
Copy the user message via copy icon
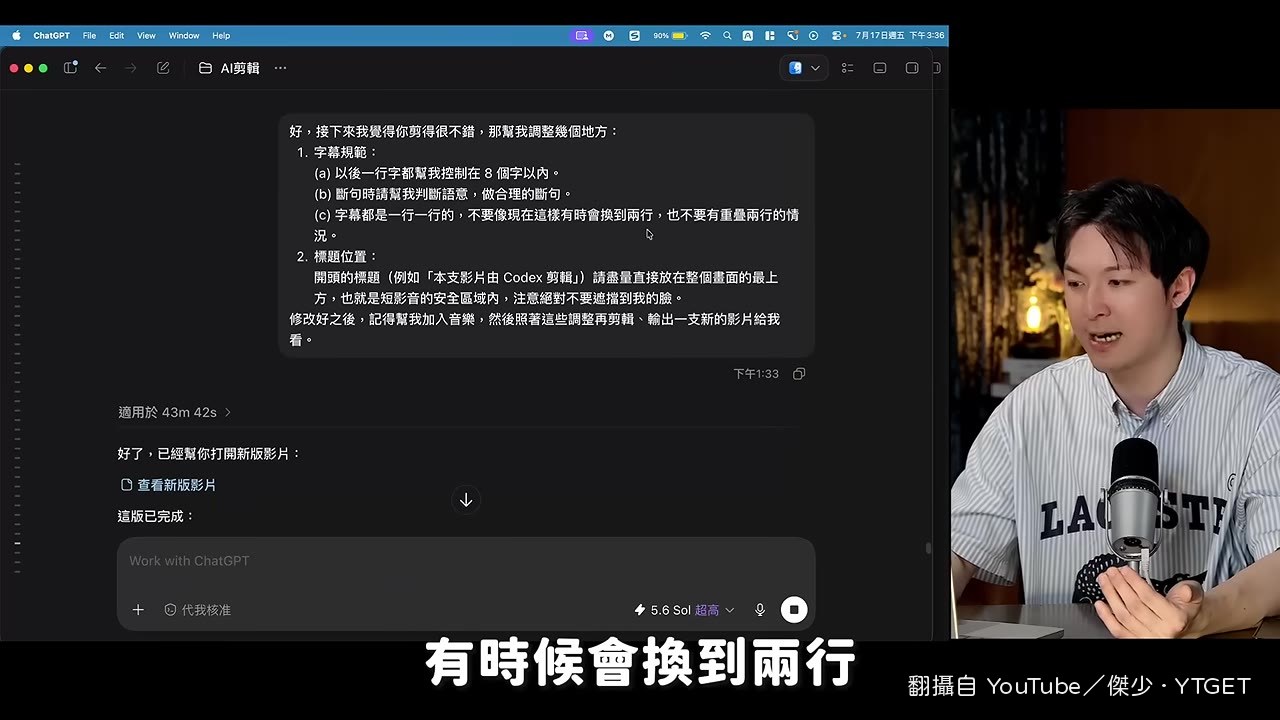coord(799,374)
